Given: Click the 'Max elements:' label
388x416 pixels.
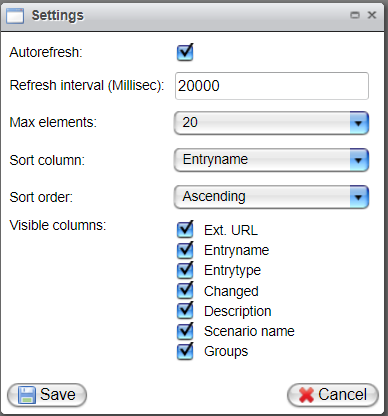Looking at the screenshot, I should coord(53,122).
